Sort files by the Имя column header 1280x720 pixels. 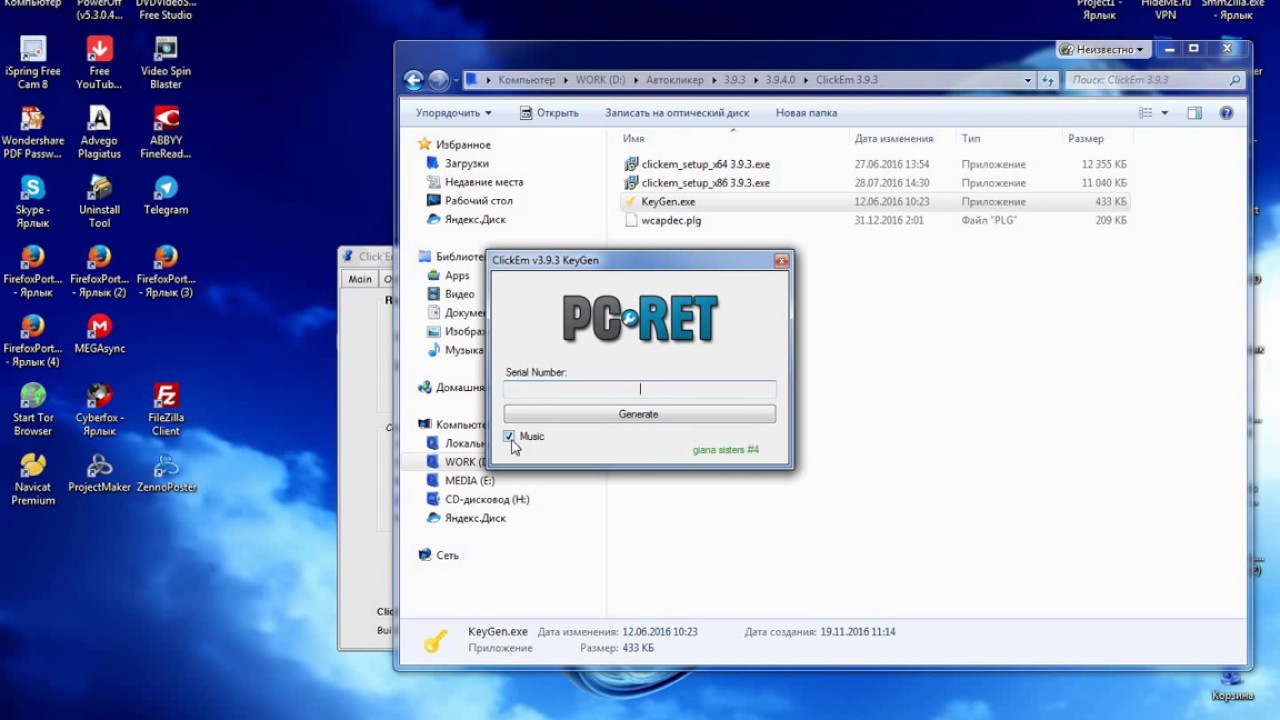633,139
